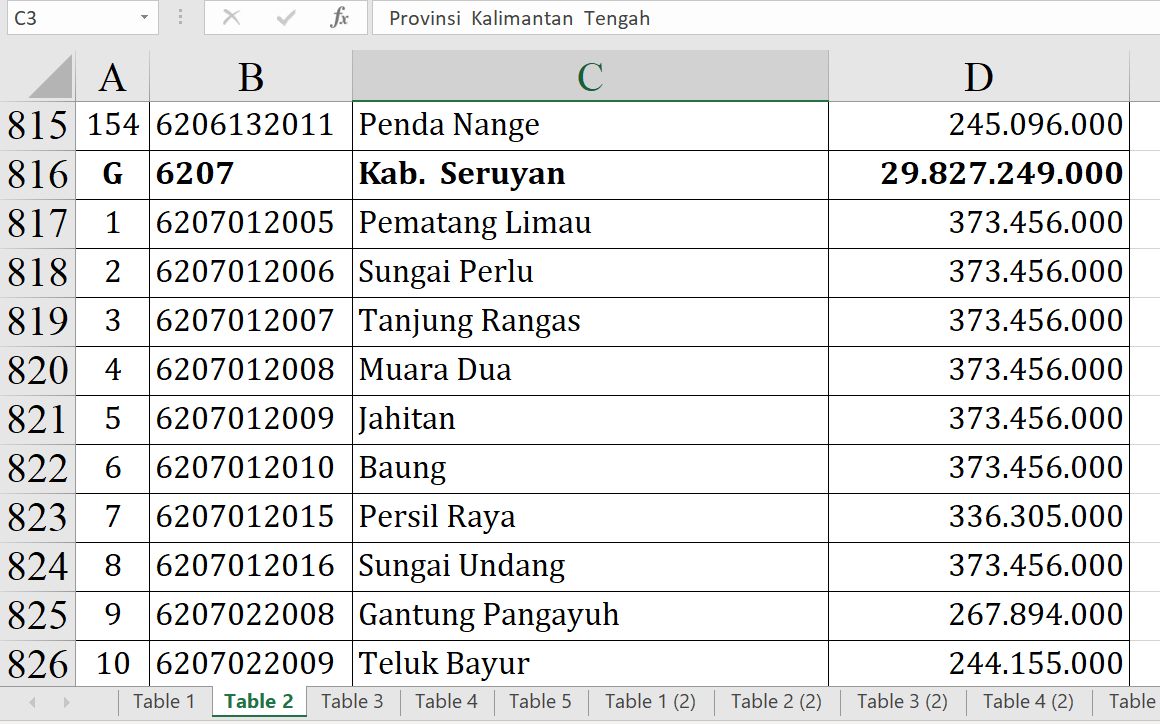Open the Table 4 (2) sheet tab
The height and width of the screenshot is (724, 1160).
tap(1028, 702)
